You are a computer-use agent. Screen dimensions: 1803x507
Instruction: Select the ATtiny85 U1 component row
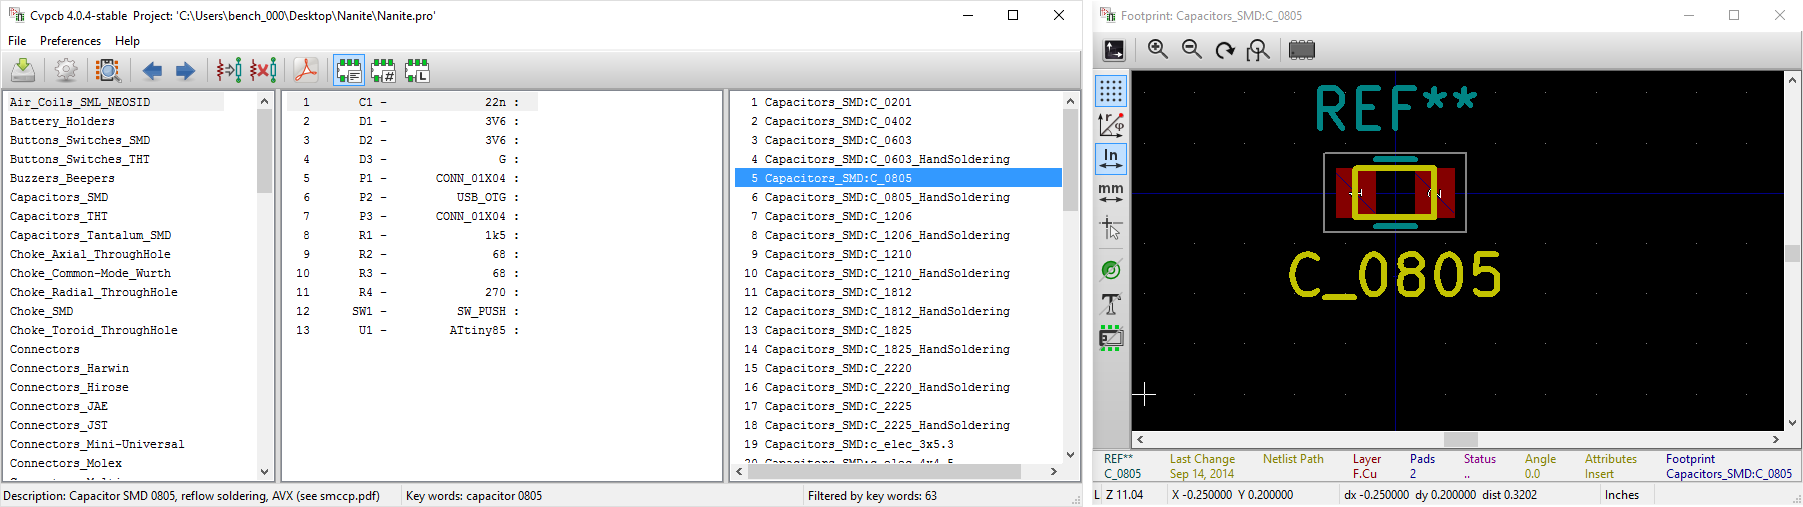[x=410, y=330]
